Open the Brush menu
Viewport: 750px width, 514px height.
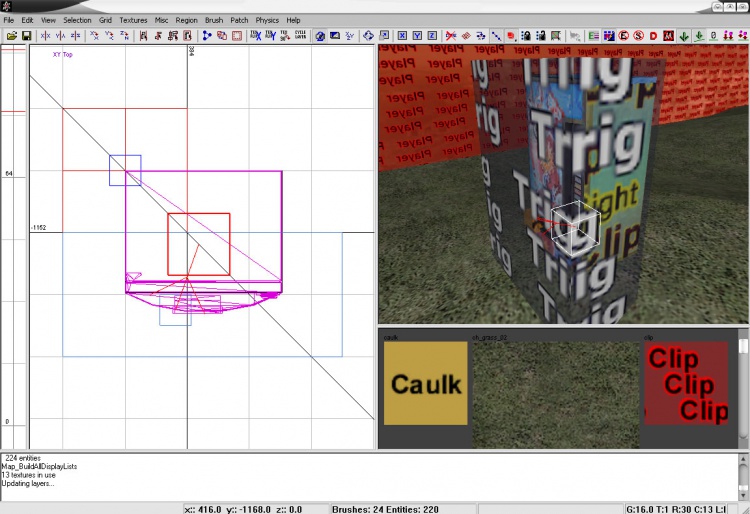(x=214, y=20)
